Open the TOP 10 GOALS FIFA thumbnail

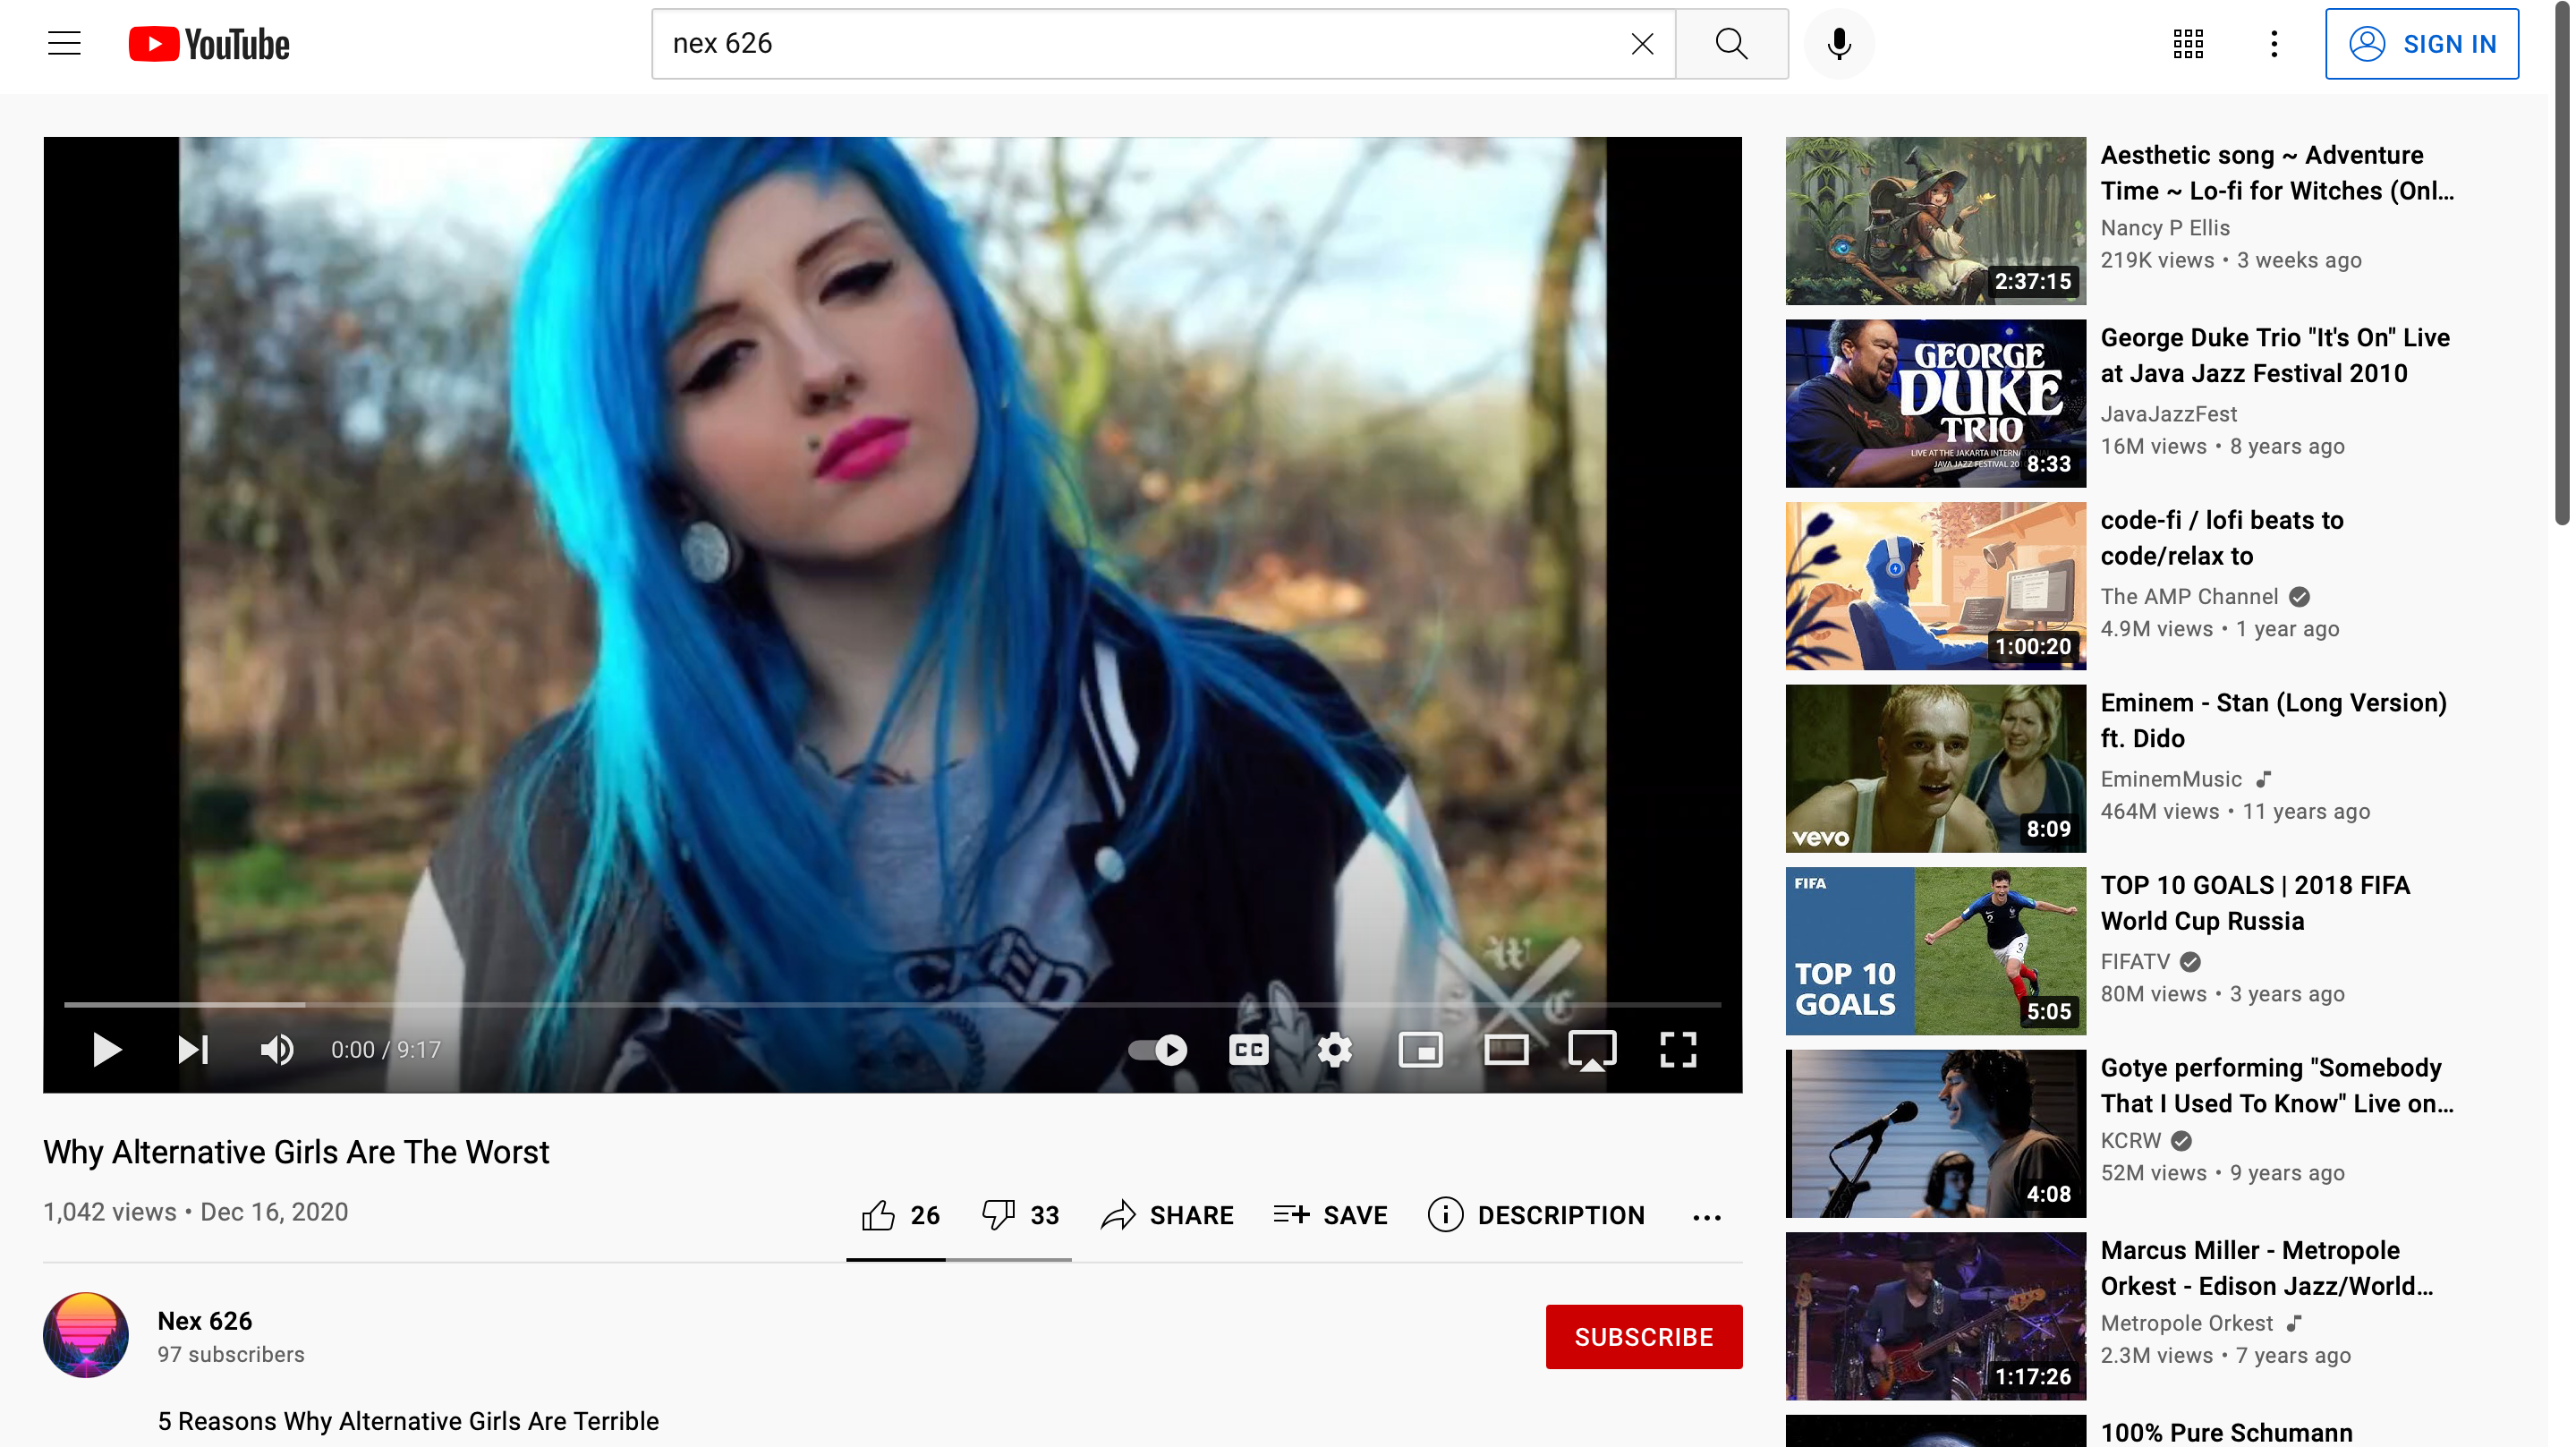click(1935, 951)
